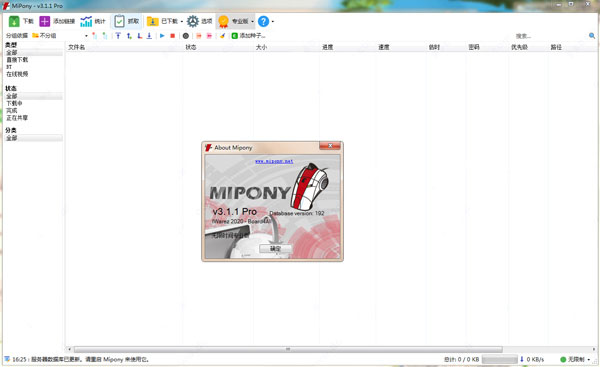Click the broom clean-up icon

point(222,36)
